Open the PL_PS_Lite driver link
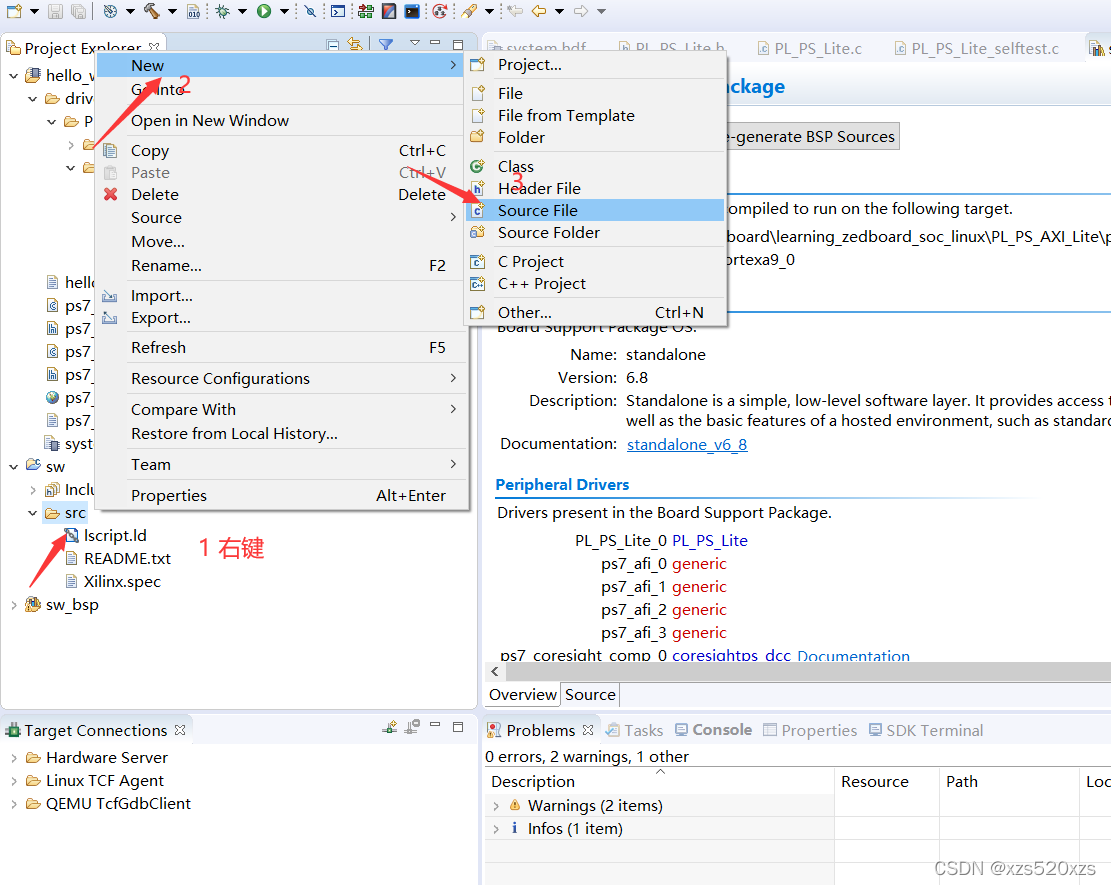This screenshot has width=1111, height=885. click(709, 541)
